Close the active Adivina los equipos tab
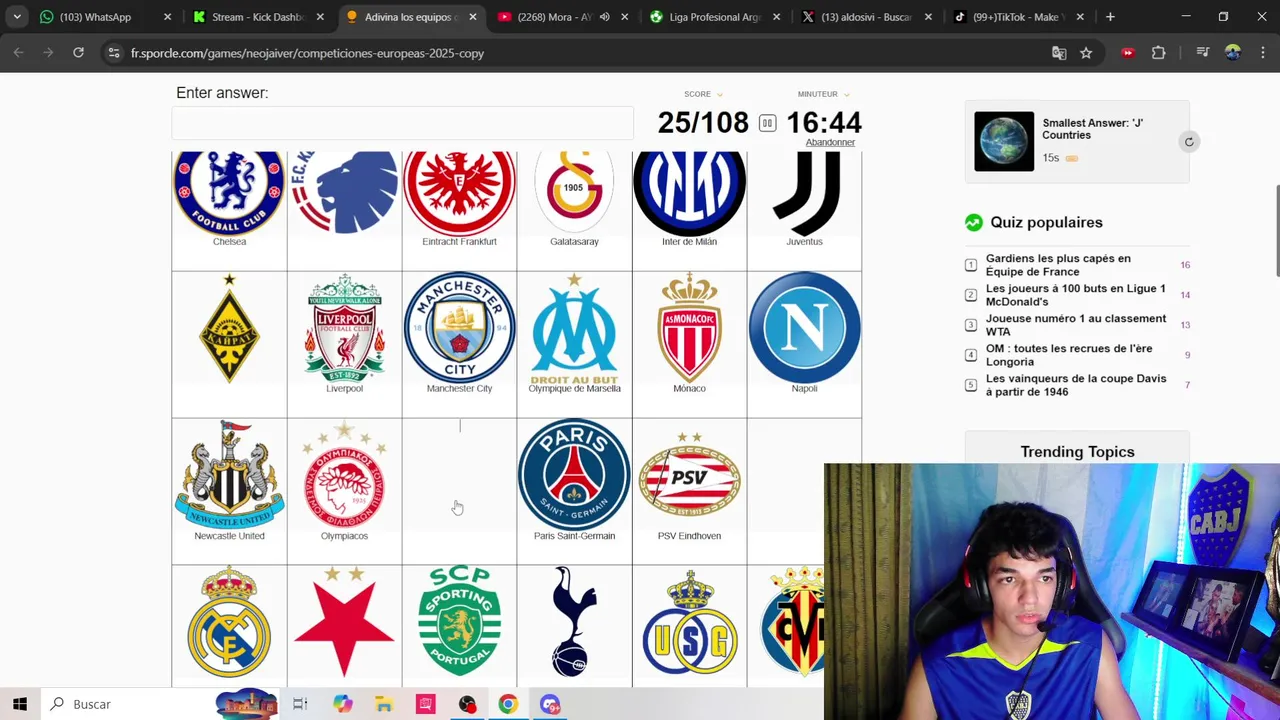Image resolution: width=1280 pixels, height=720 pixels. tap(472, 17)
